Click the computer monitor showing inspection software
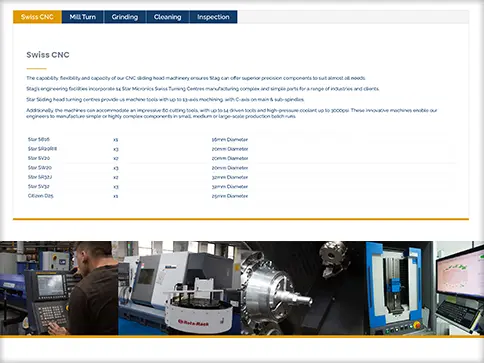 tap(460, 273)
